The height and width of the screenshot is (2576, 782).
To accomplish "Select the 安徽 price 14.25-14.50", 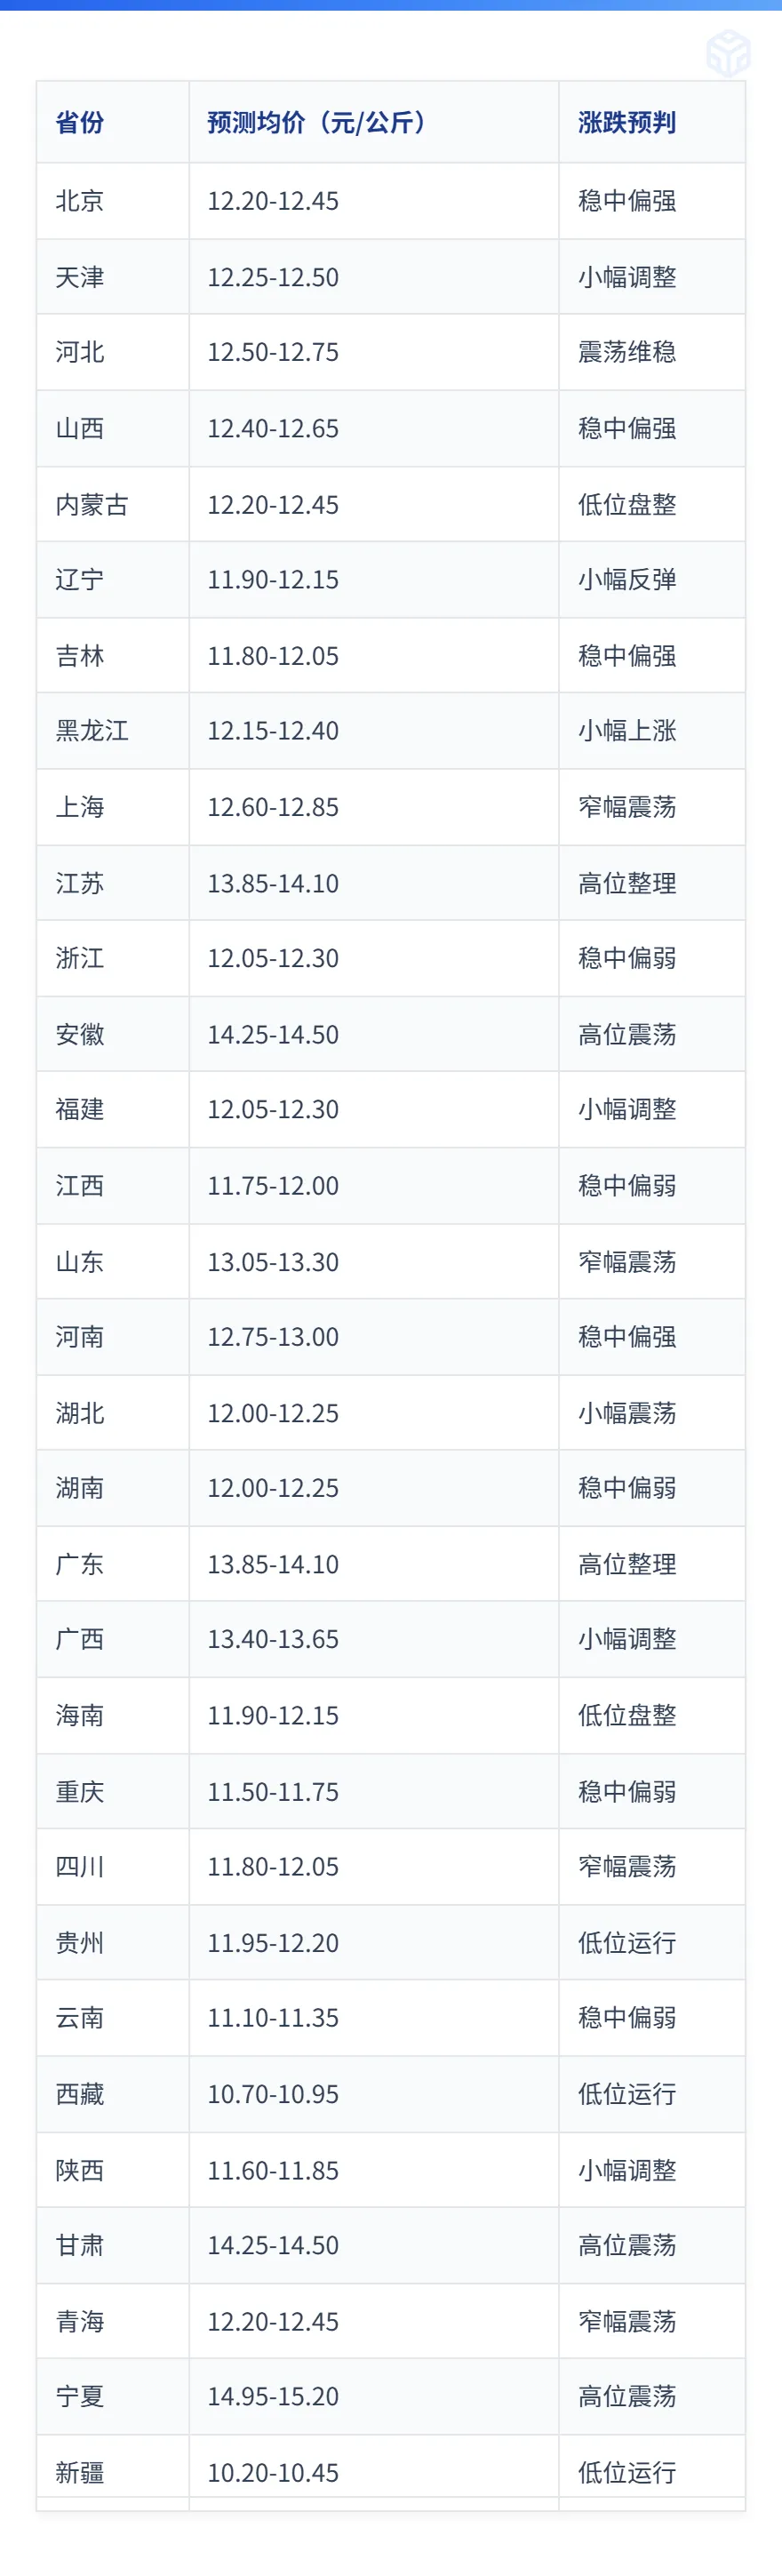I will coord(273,1034).
